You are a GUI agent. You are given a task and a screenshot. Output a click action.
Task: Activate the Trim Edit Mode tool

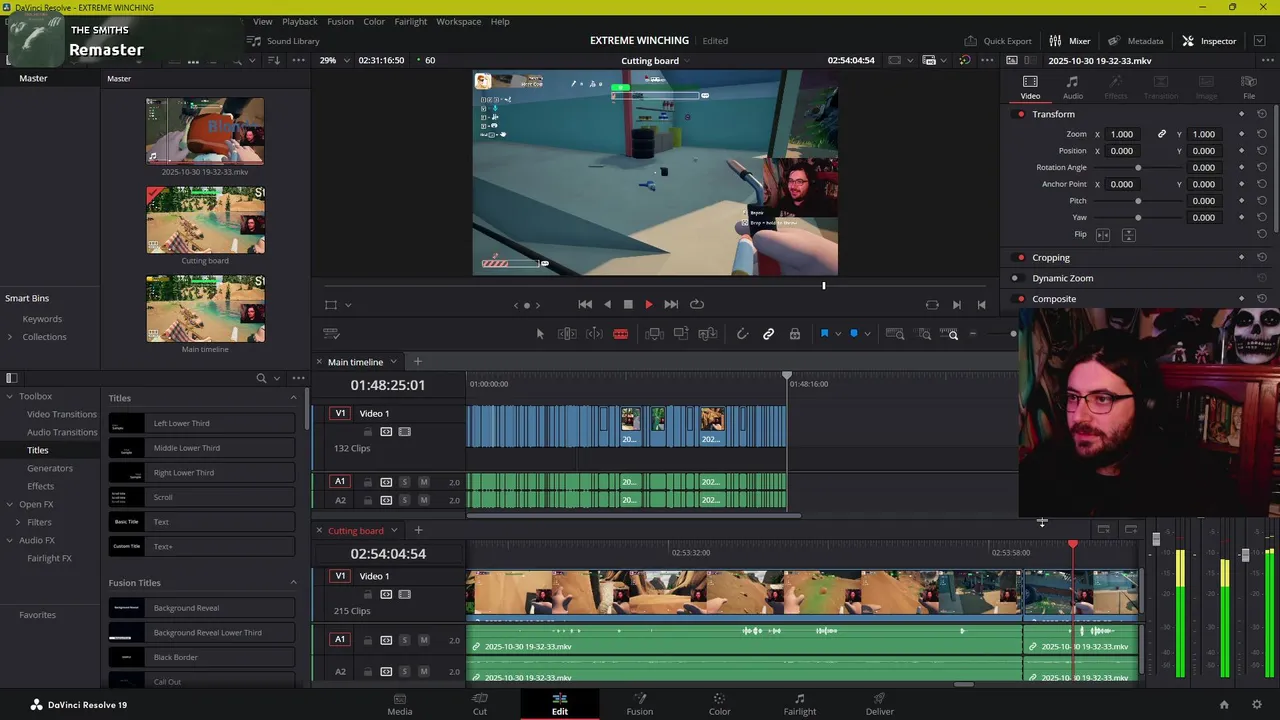coord(567,334)
